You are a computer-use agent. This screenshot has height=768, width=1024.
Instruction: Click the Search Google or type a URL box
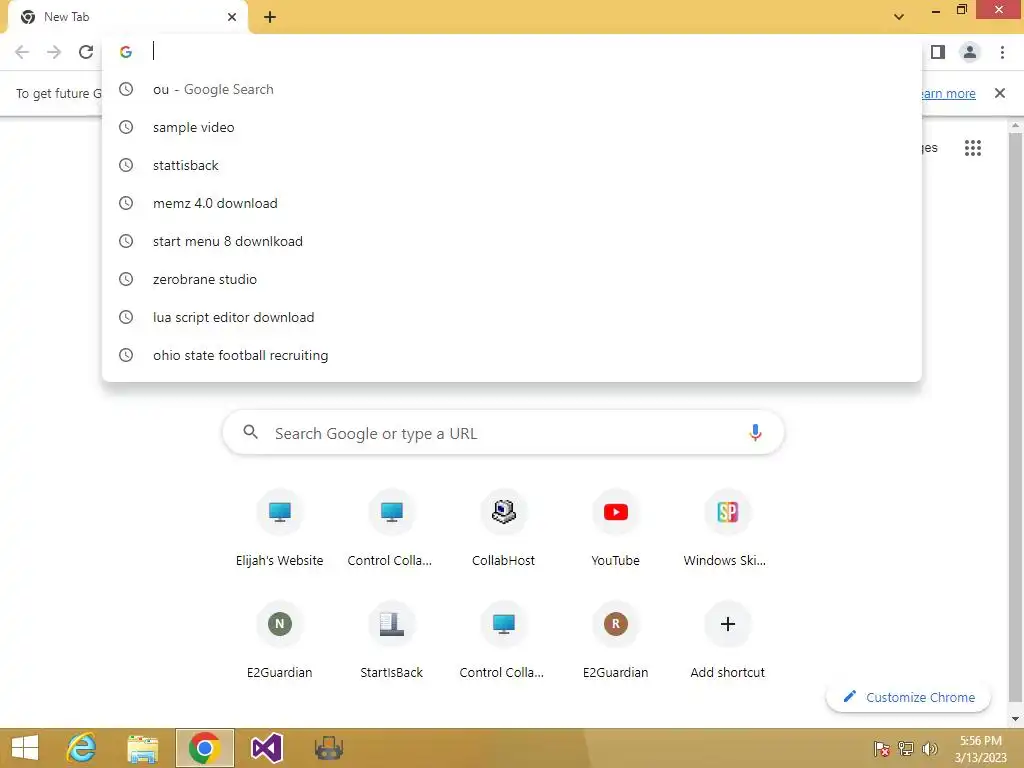tap(503, 433)
